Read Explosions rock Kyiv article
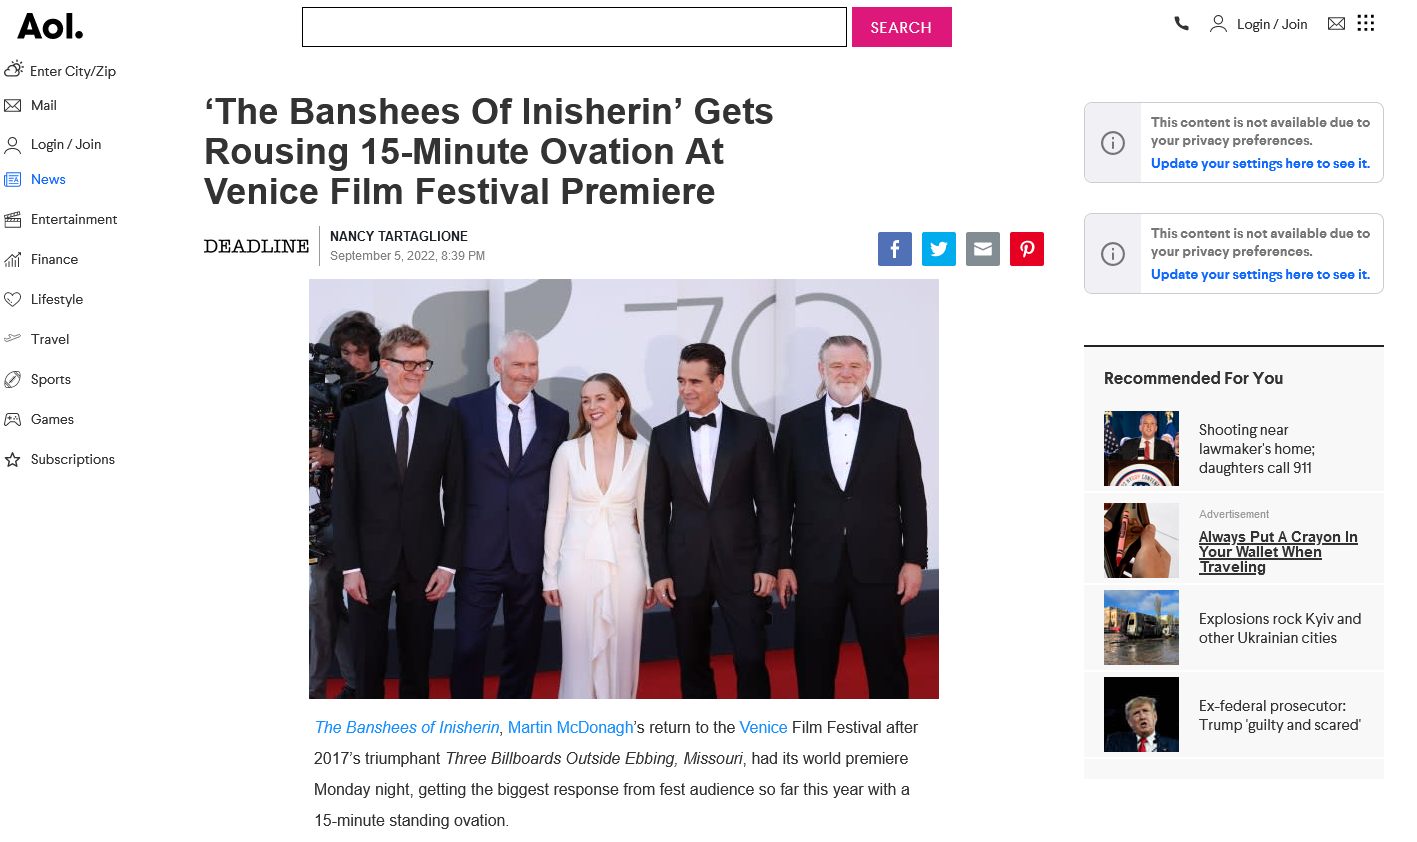The width and height of the screenshot is (1417, 842). 1279,628
